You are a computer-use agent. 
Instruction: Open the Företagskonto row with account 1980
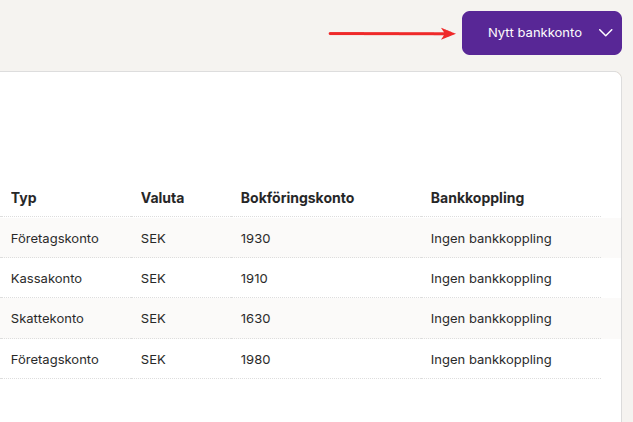(55, 359)
